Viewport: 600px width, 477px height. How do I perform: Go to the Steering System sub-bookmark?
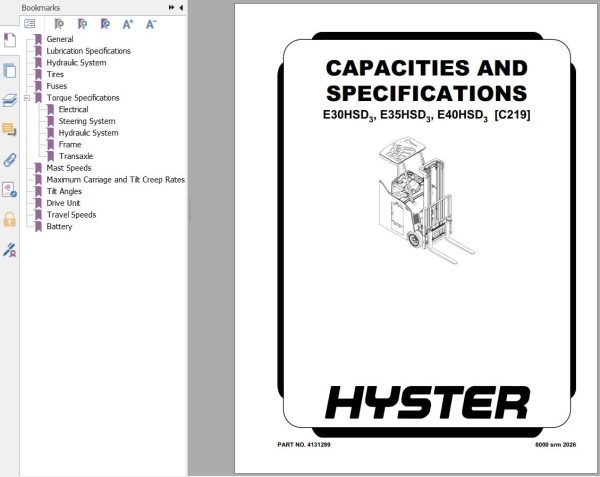pos(87,121)
